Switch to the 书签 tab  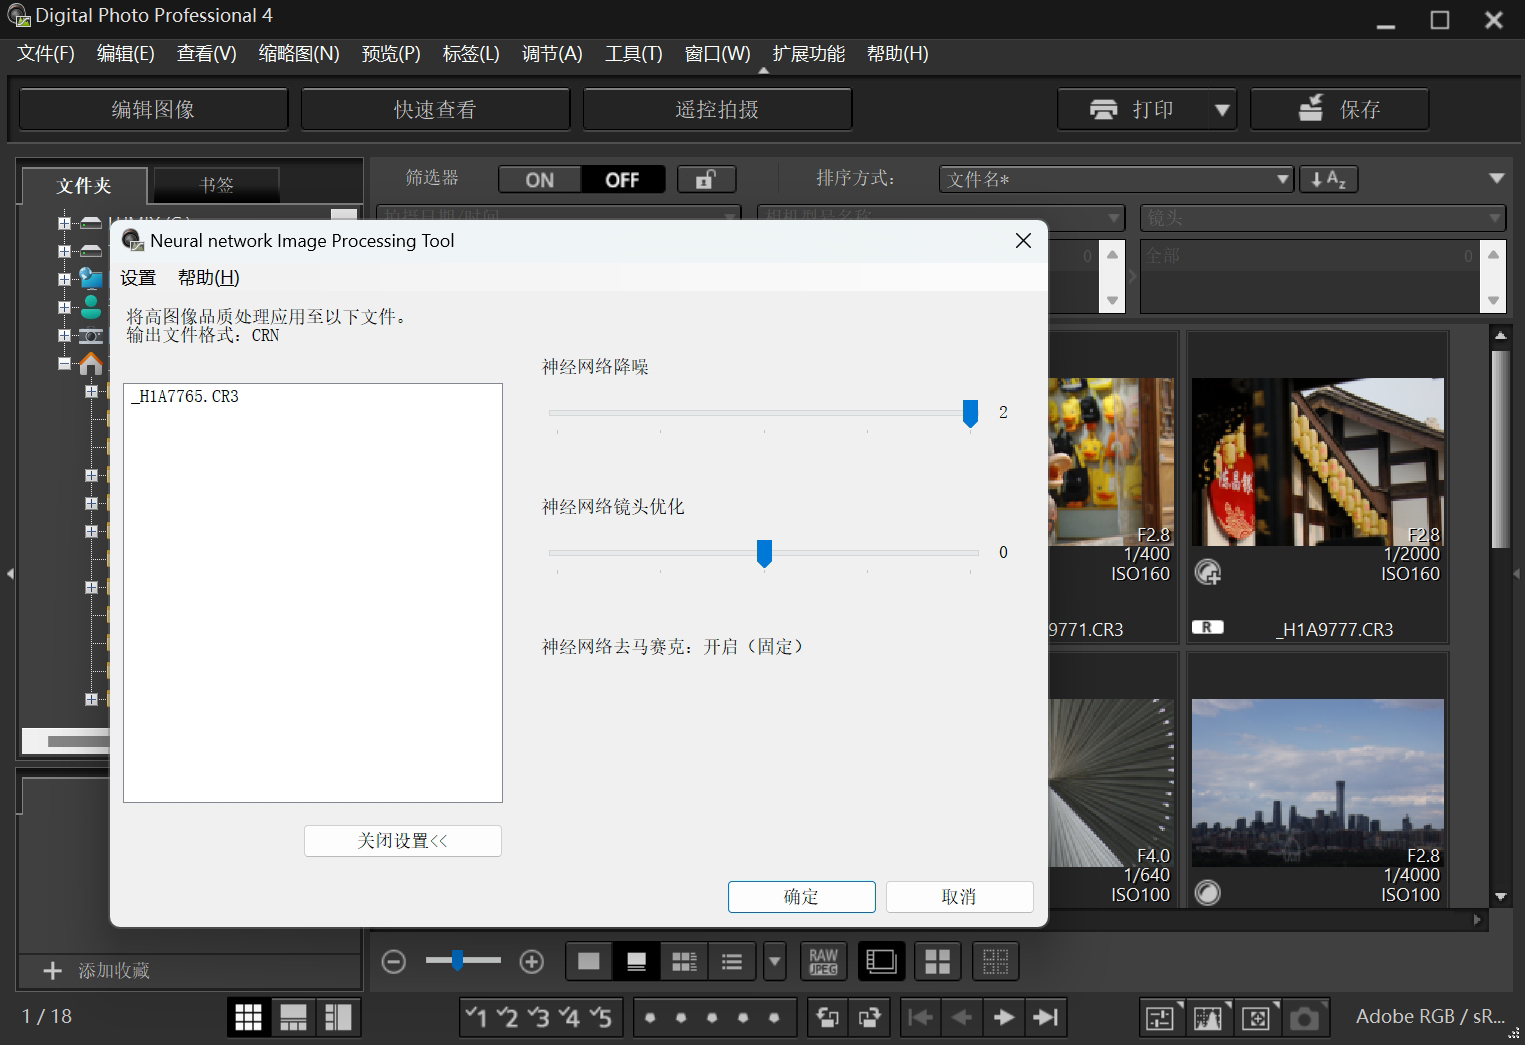(x=216, y=185)
